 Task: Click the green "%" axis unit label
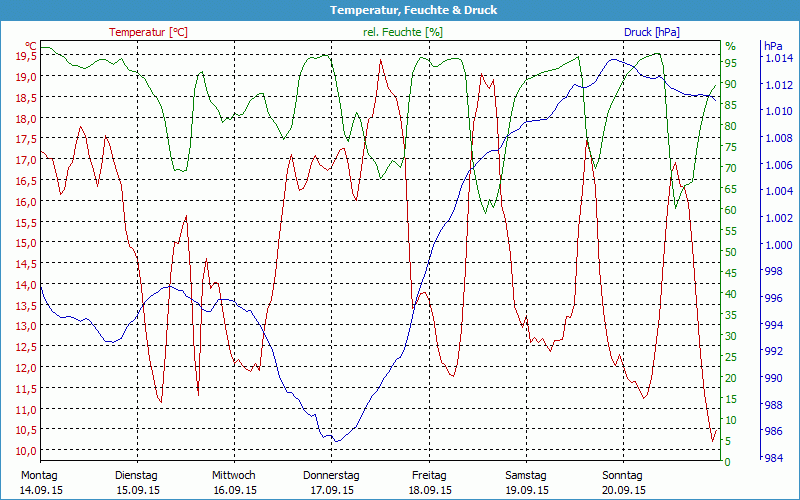(731, 46)
